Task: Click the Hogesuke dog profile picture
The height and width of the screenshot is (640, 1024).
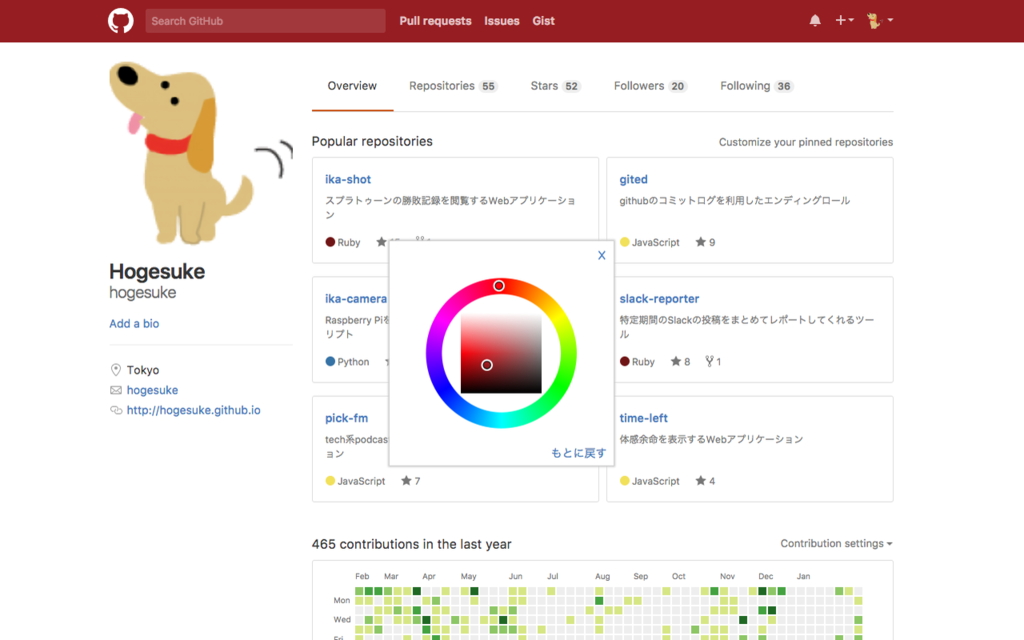Action: coord(200,153)
